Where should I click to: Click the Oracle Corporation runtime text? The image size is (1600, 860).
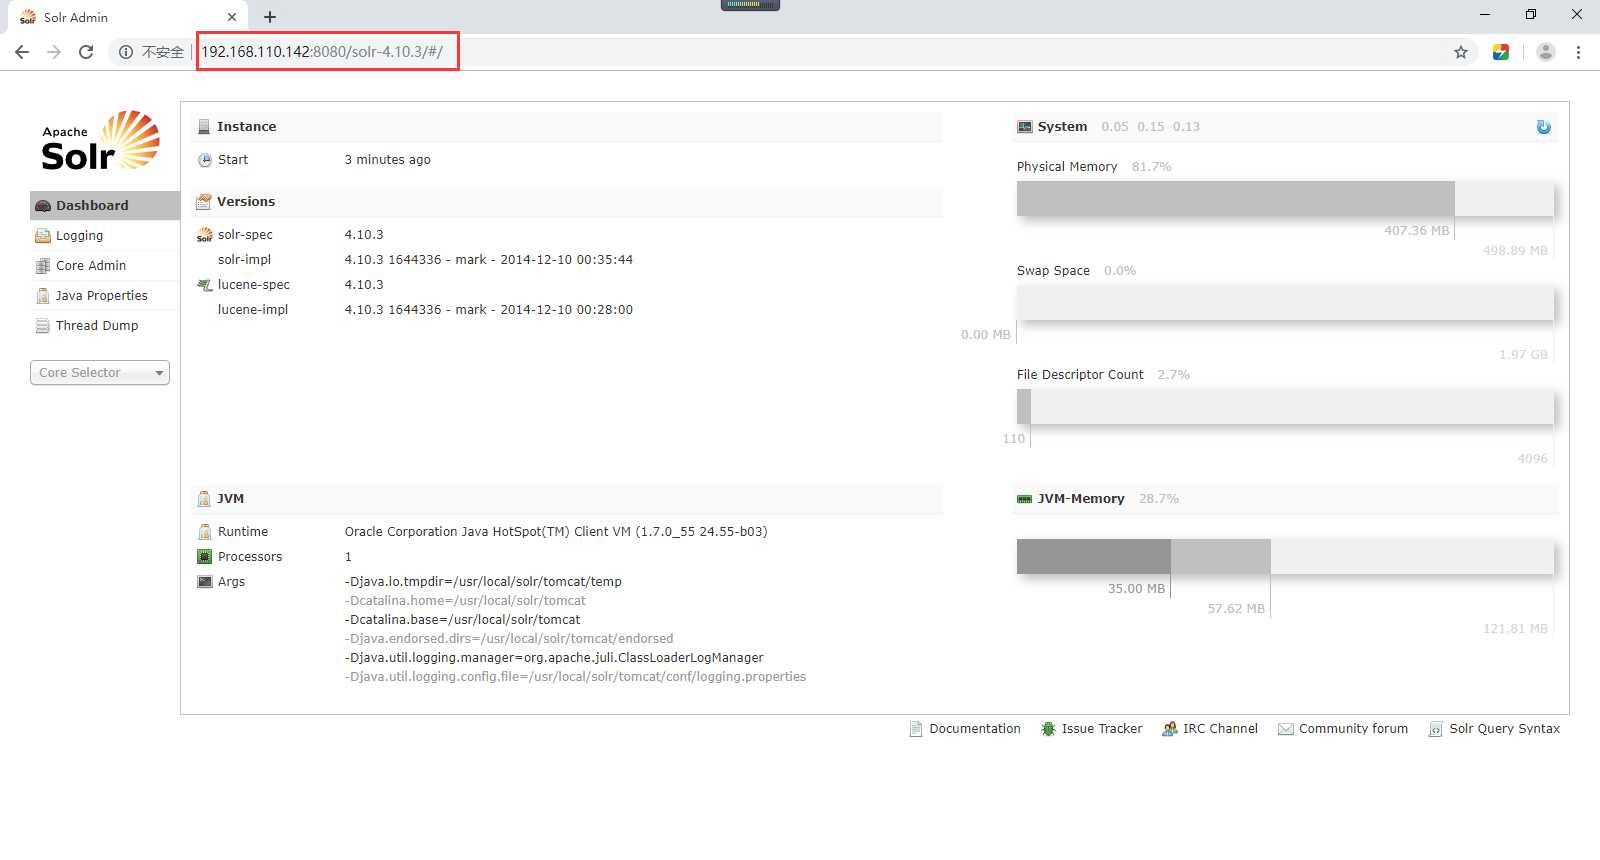coord(556,532)
